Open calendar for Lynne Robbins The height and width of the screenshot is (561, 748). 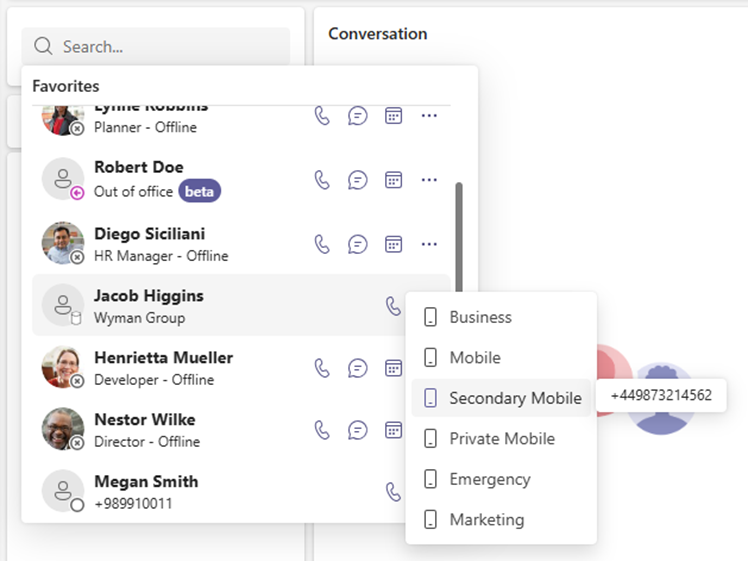[394, 115]
